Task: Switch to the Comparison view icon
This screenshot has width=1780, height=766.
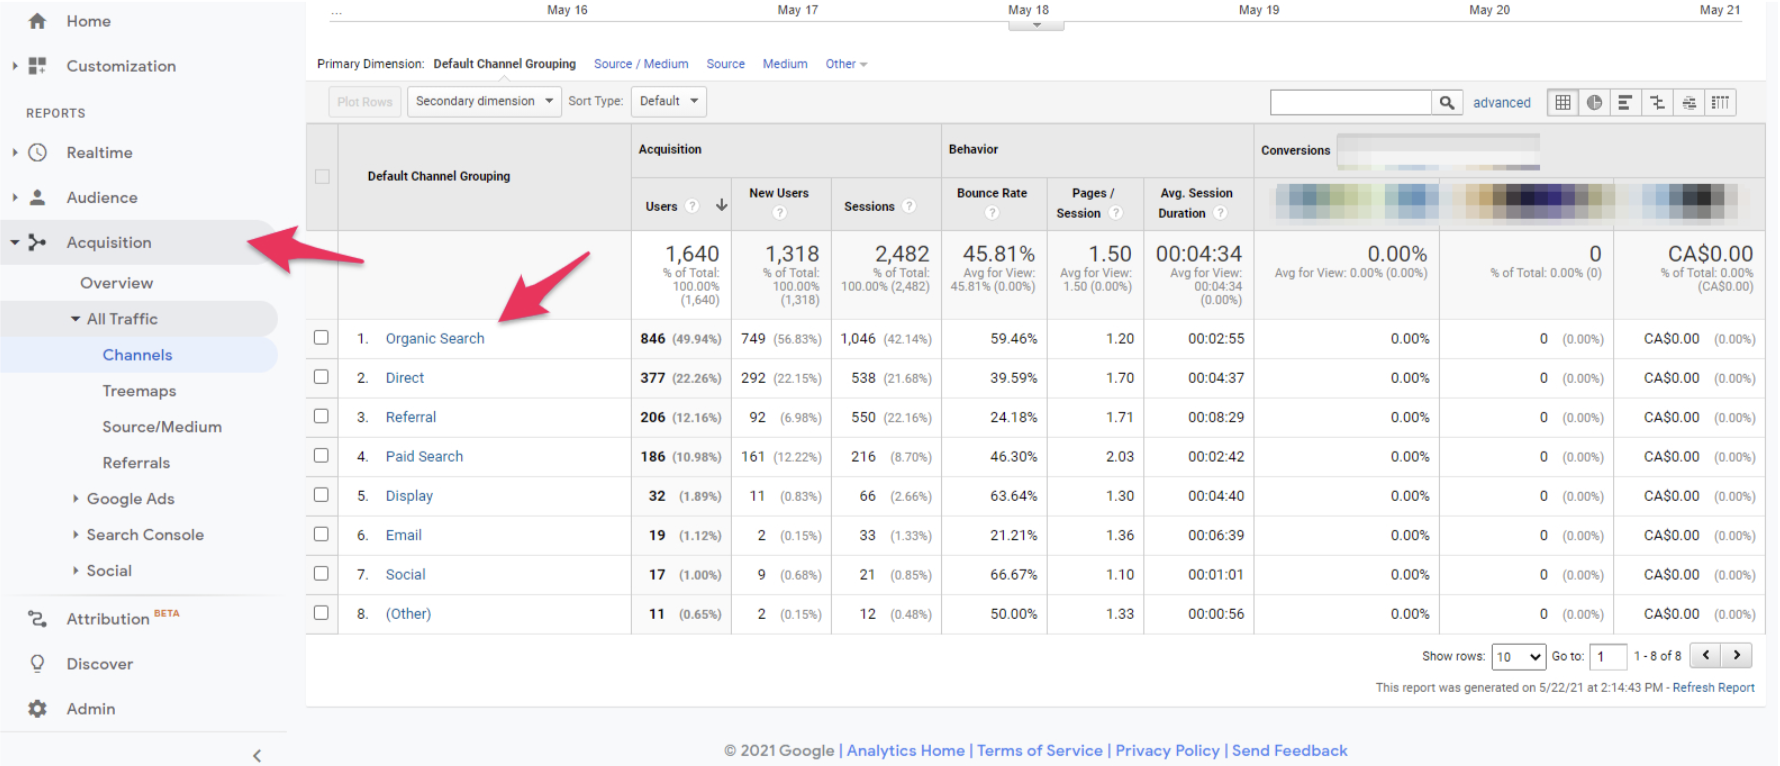Action: click(1657, 102)
